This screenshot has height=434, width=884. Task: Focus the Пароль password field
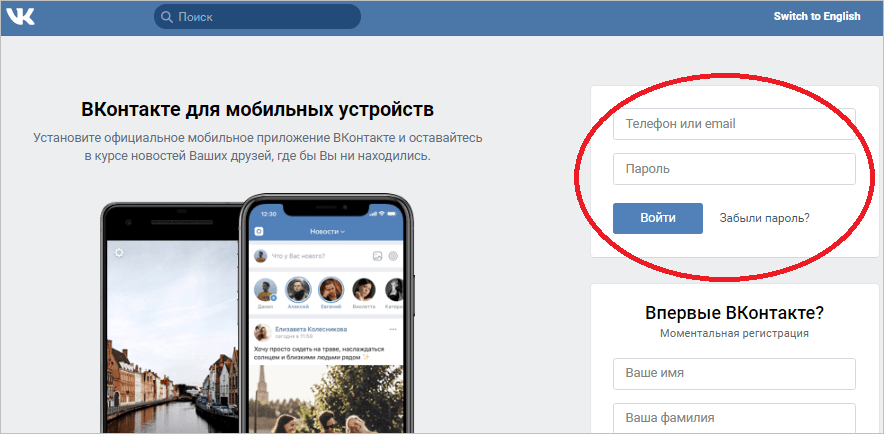735,169
